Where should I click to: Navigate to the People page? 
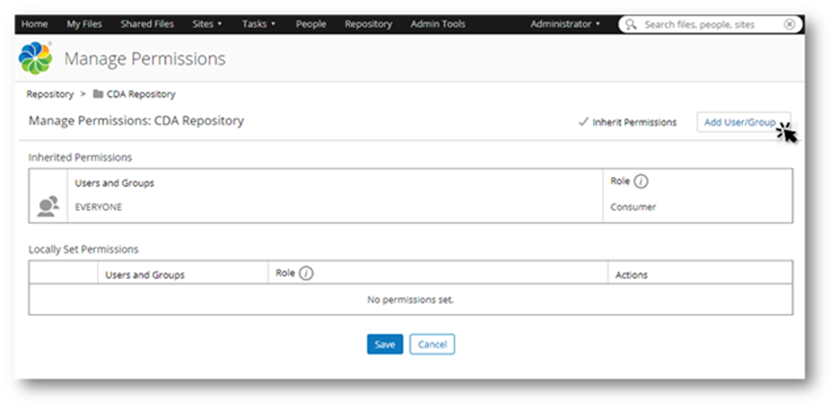click(311, 24)
